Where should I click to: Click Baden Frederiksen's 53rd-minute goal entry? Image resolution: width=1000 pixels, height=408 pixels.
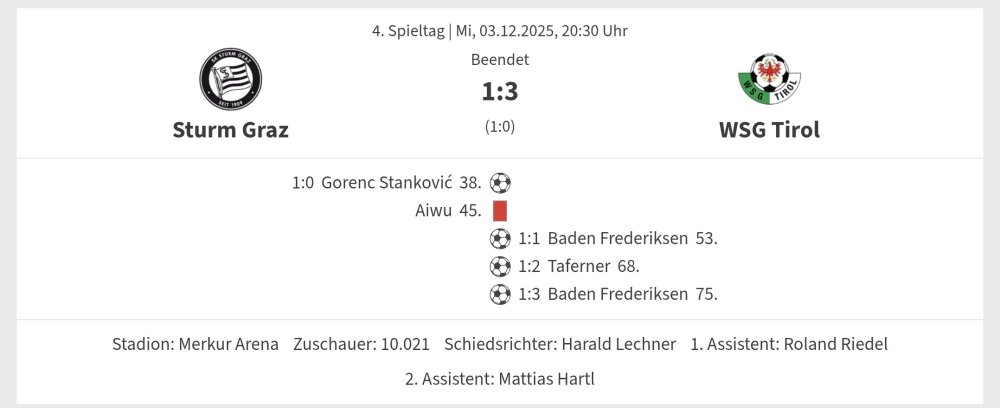(x=618, y=238)
